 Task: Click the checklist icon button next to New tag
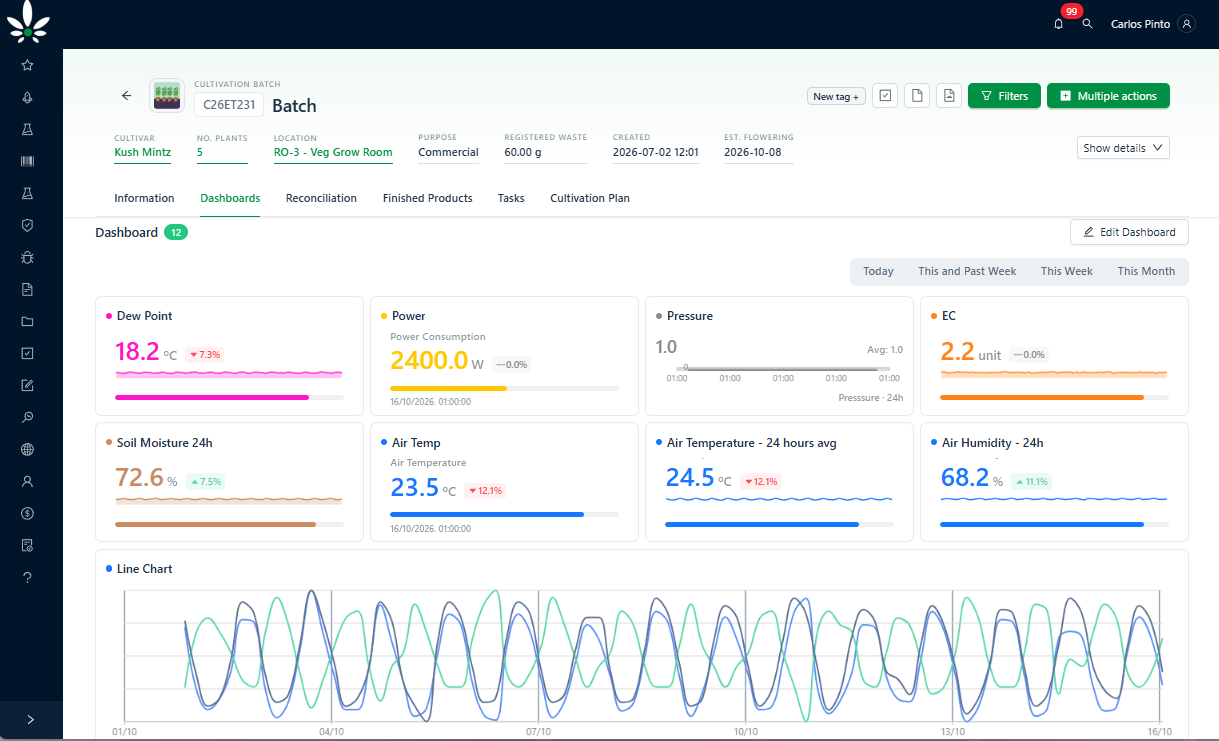tap(885, 96)
